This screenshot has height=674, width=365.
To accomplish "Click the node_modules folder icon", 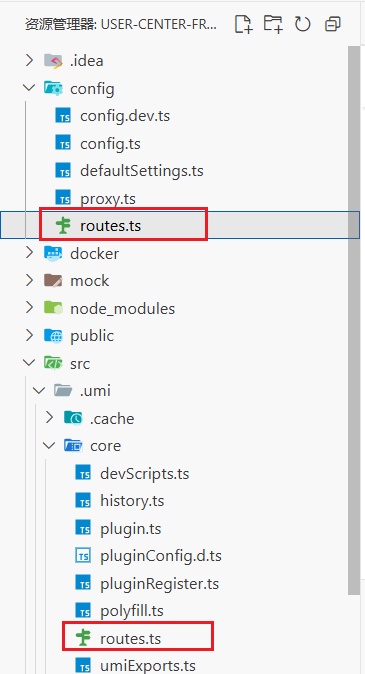I will (53, 308).
